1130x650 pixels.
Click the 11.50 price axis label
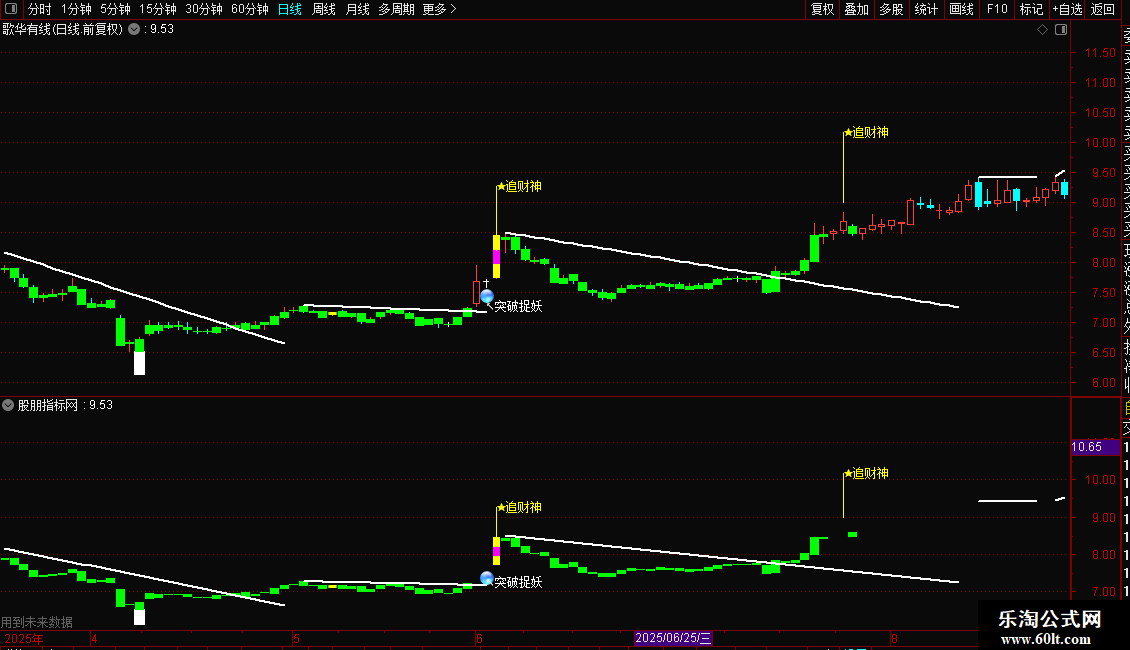1100,53
